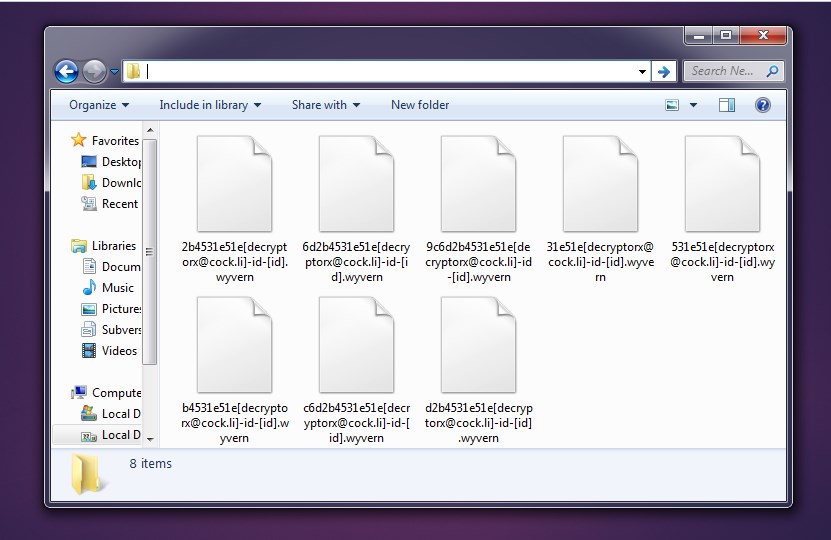Select file 6d2b4531e51e...wyvern icon

point(356,184)
